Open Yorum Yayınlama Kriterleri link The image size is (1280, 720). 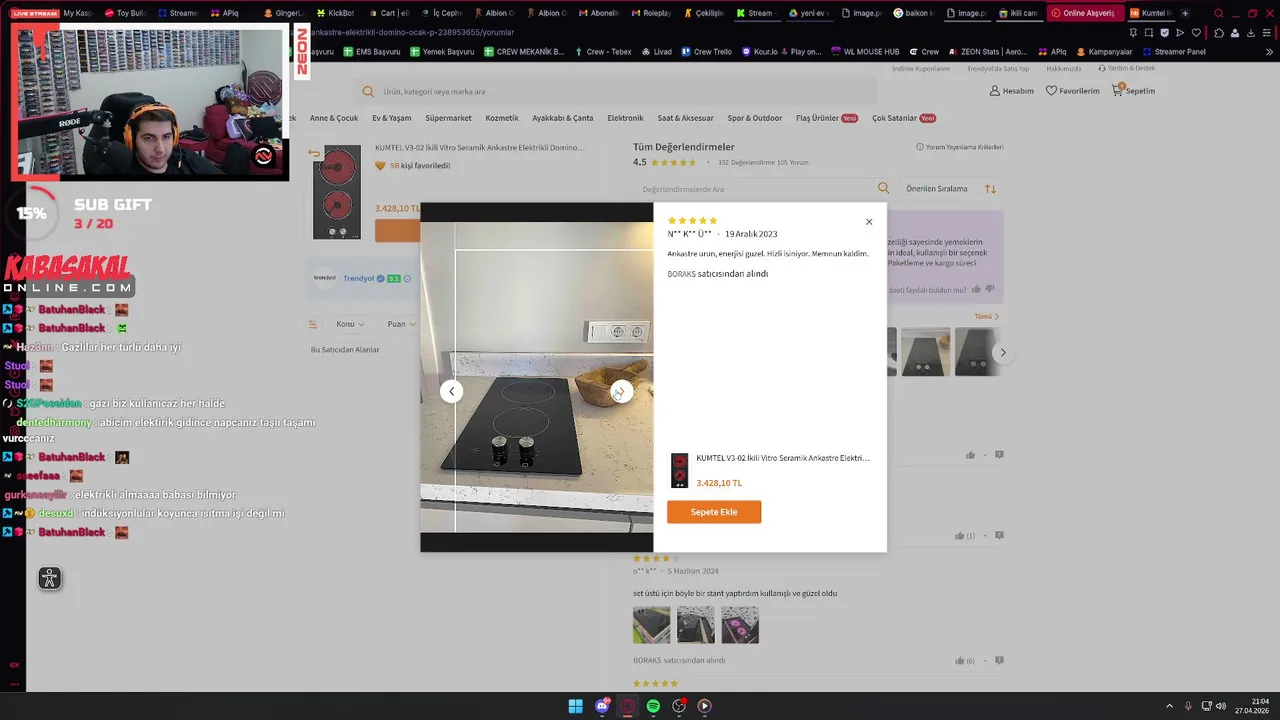960,147
